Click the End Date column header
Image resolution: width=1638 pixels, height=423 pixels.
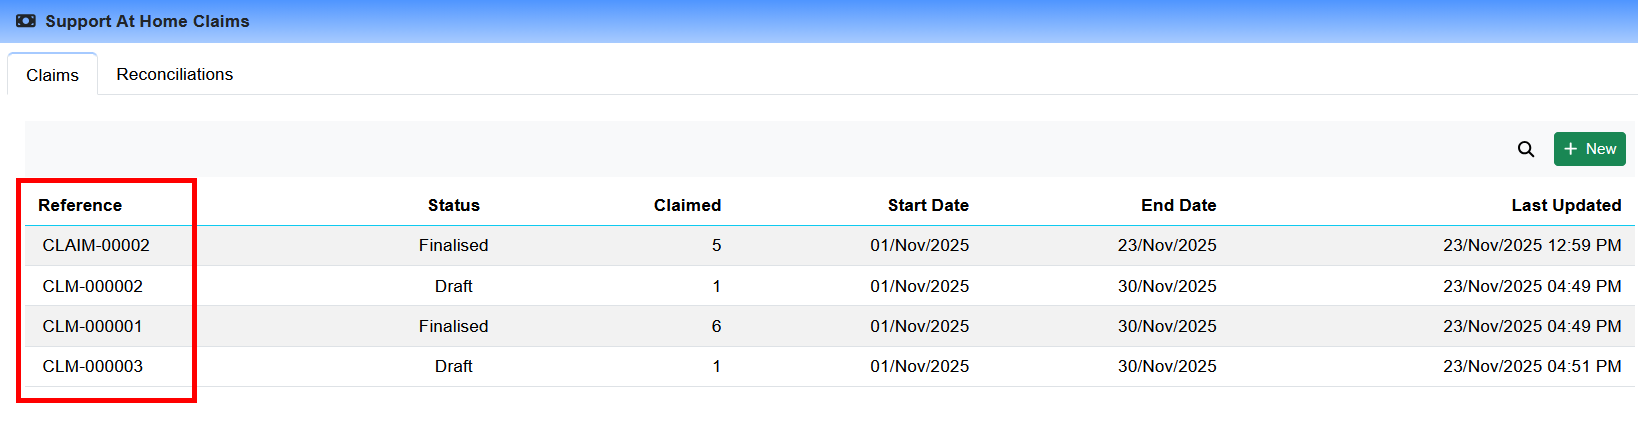coord(1178,205)
